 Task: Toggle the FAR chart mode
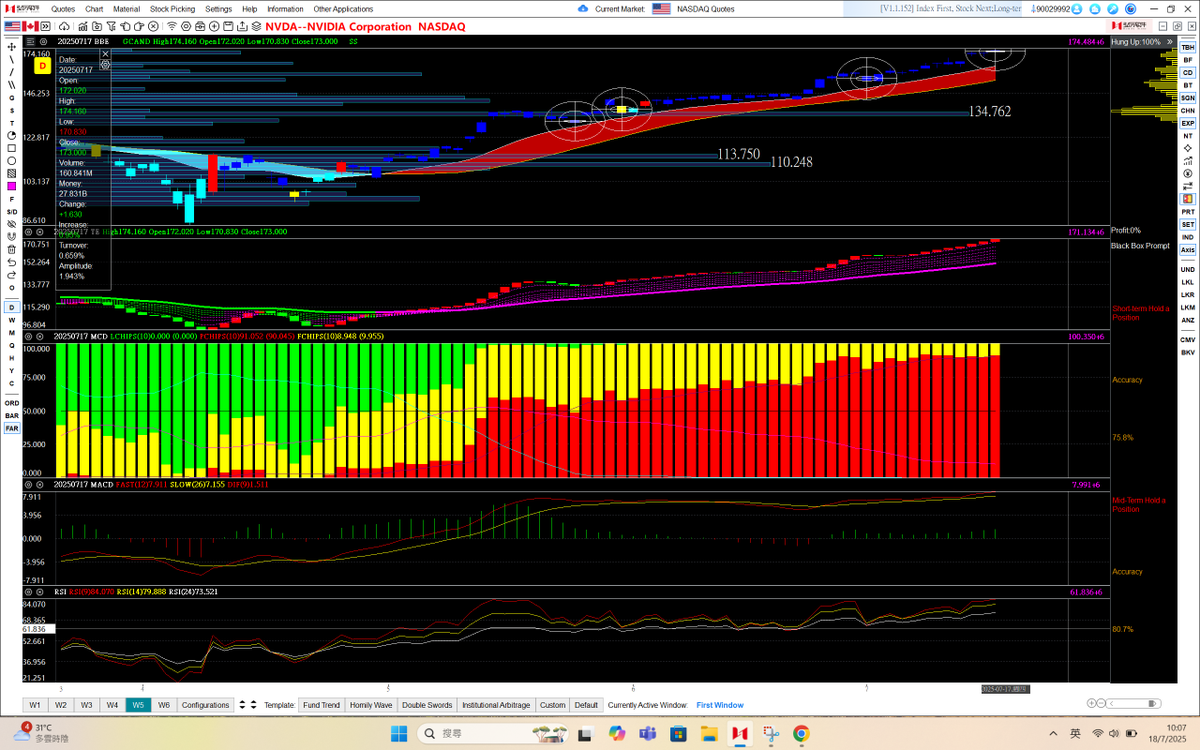point(12,427)
